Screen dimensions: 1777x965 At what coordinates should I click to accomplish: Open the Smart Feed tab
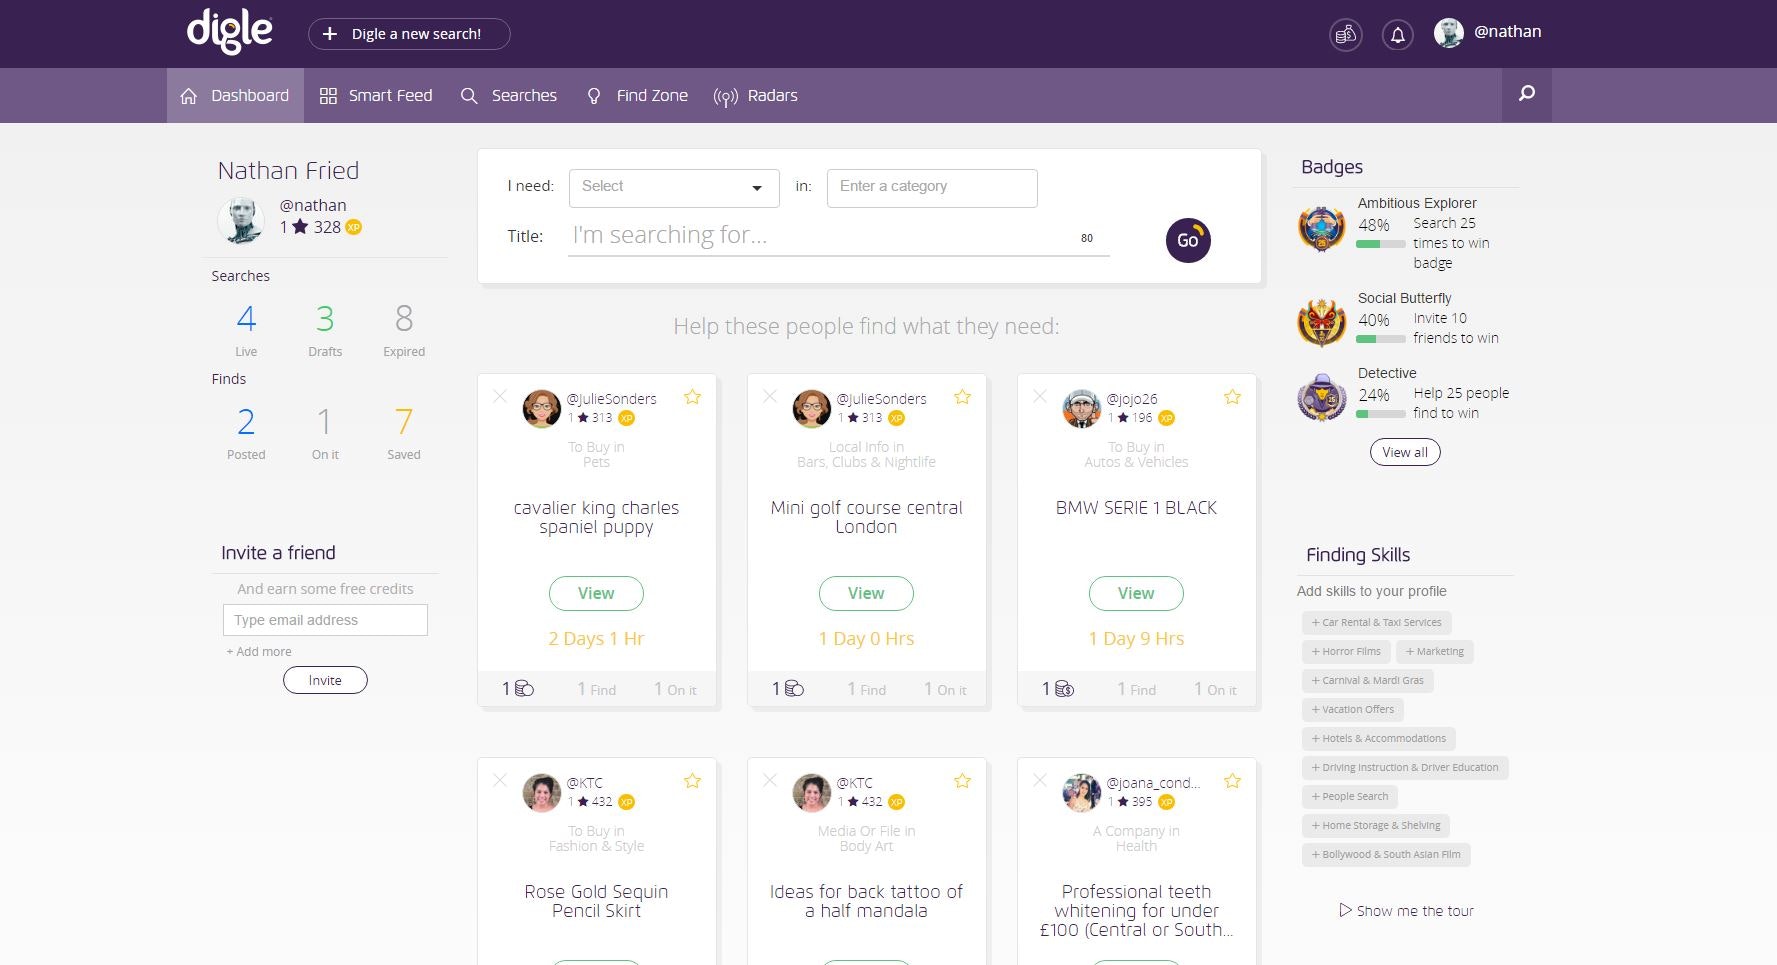point(376,95)
